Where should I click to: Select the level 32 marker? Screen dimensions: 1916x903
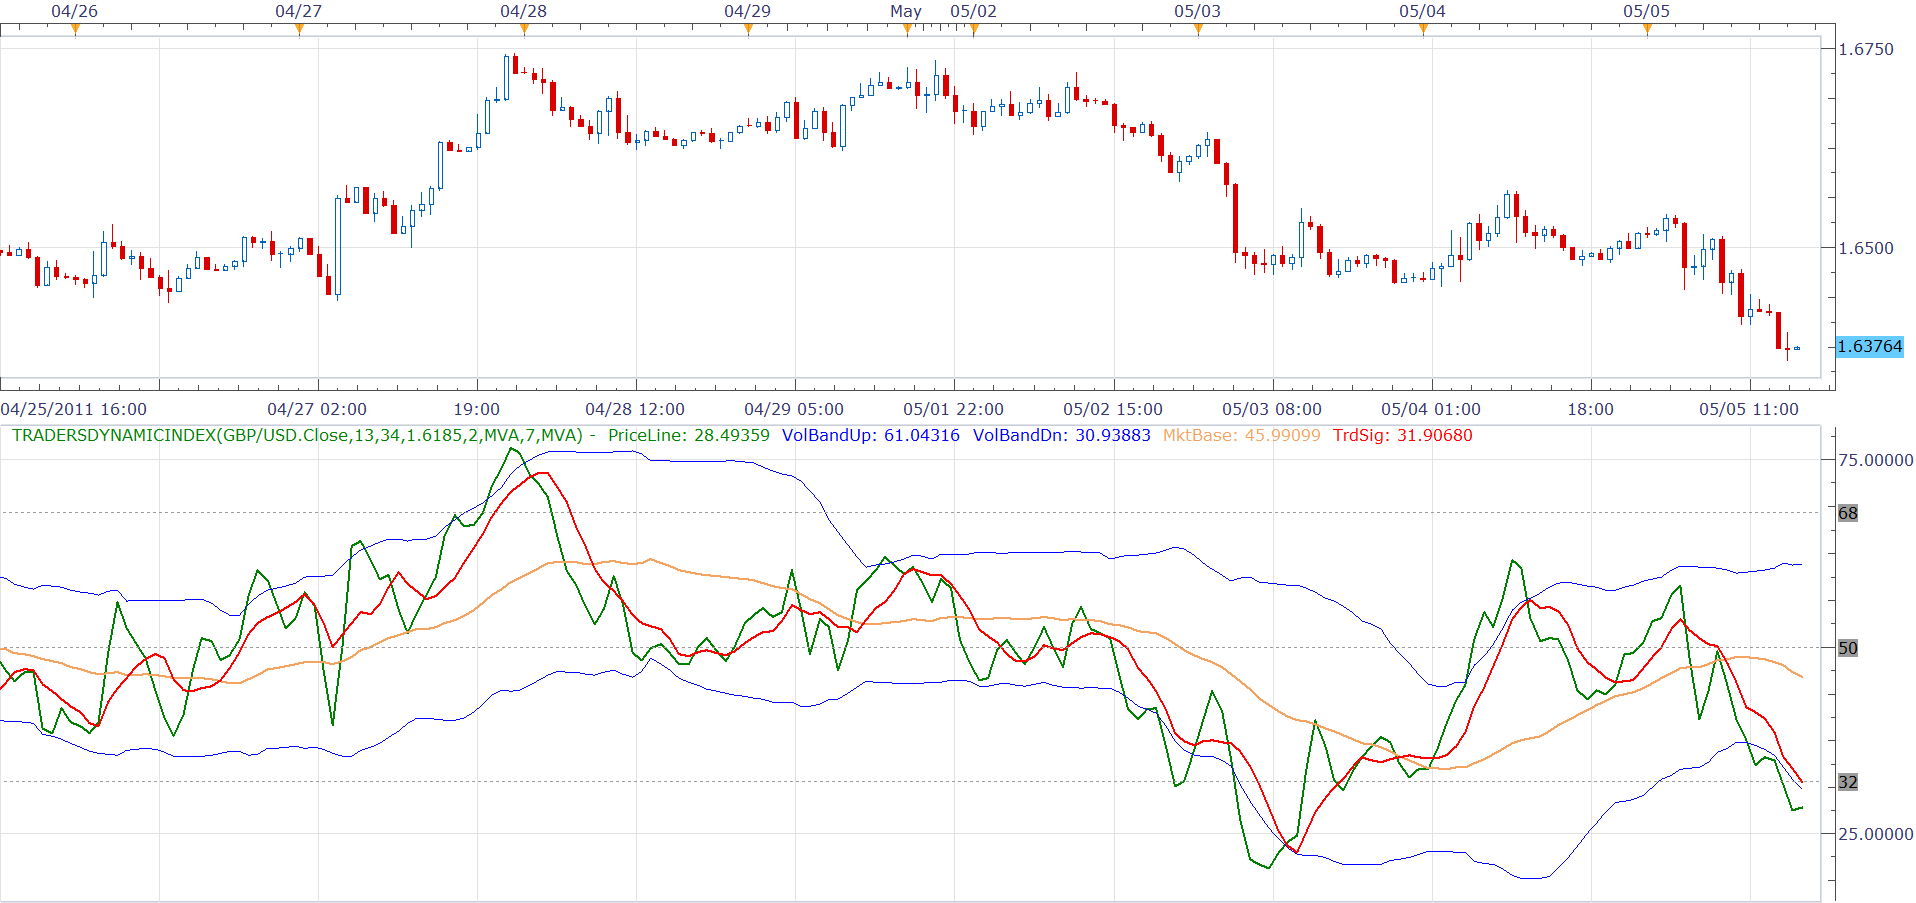1848,782
